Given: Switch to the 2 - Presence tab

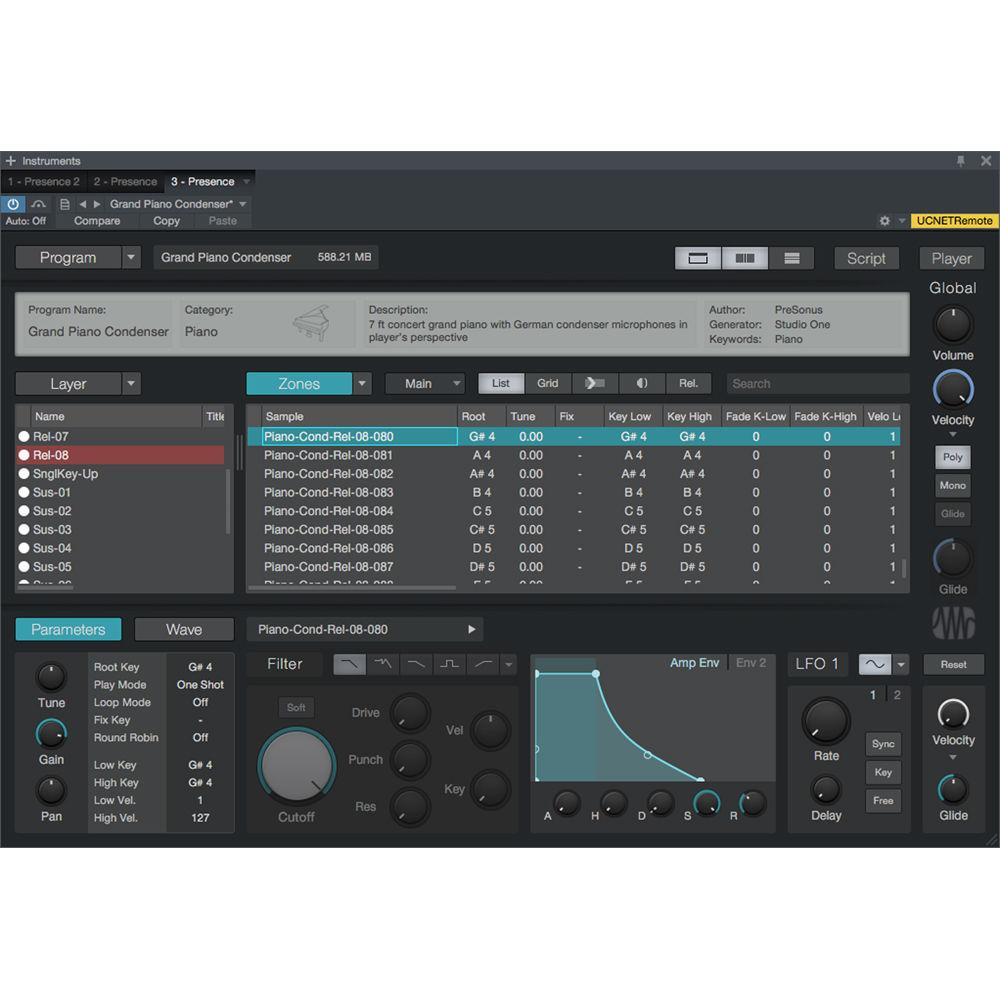Looking at the screenshot, I should click(x=124, y=181).
